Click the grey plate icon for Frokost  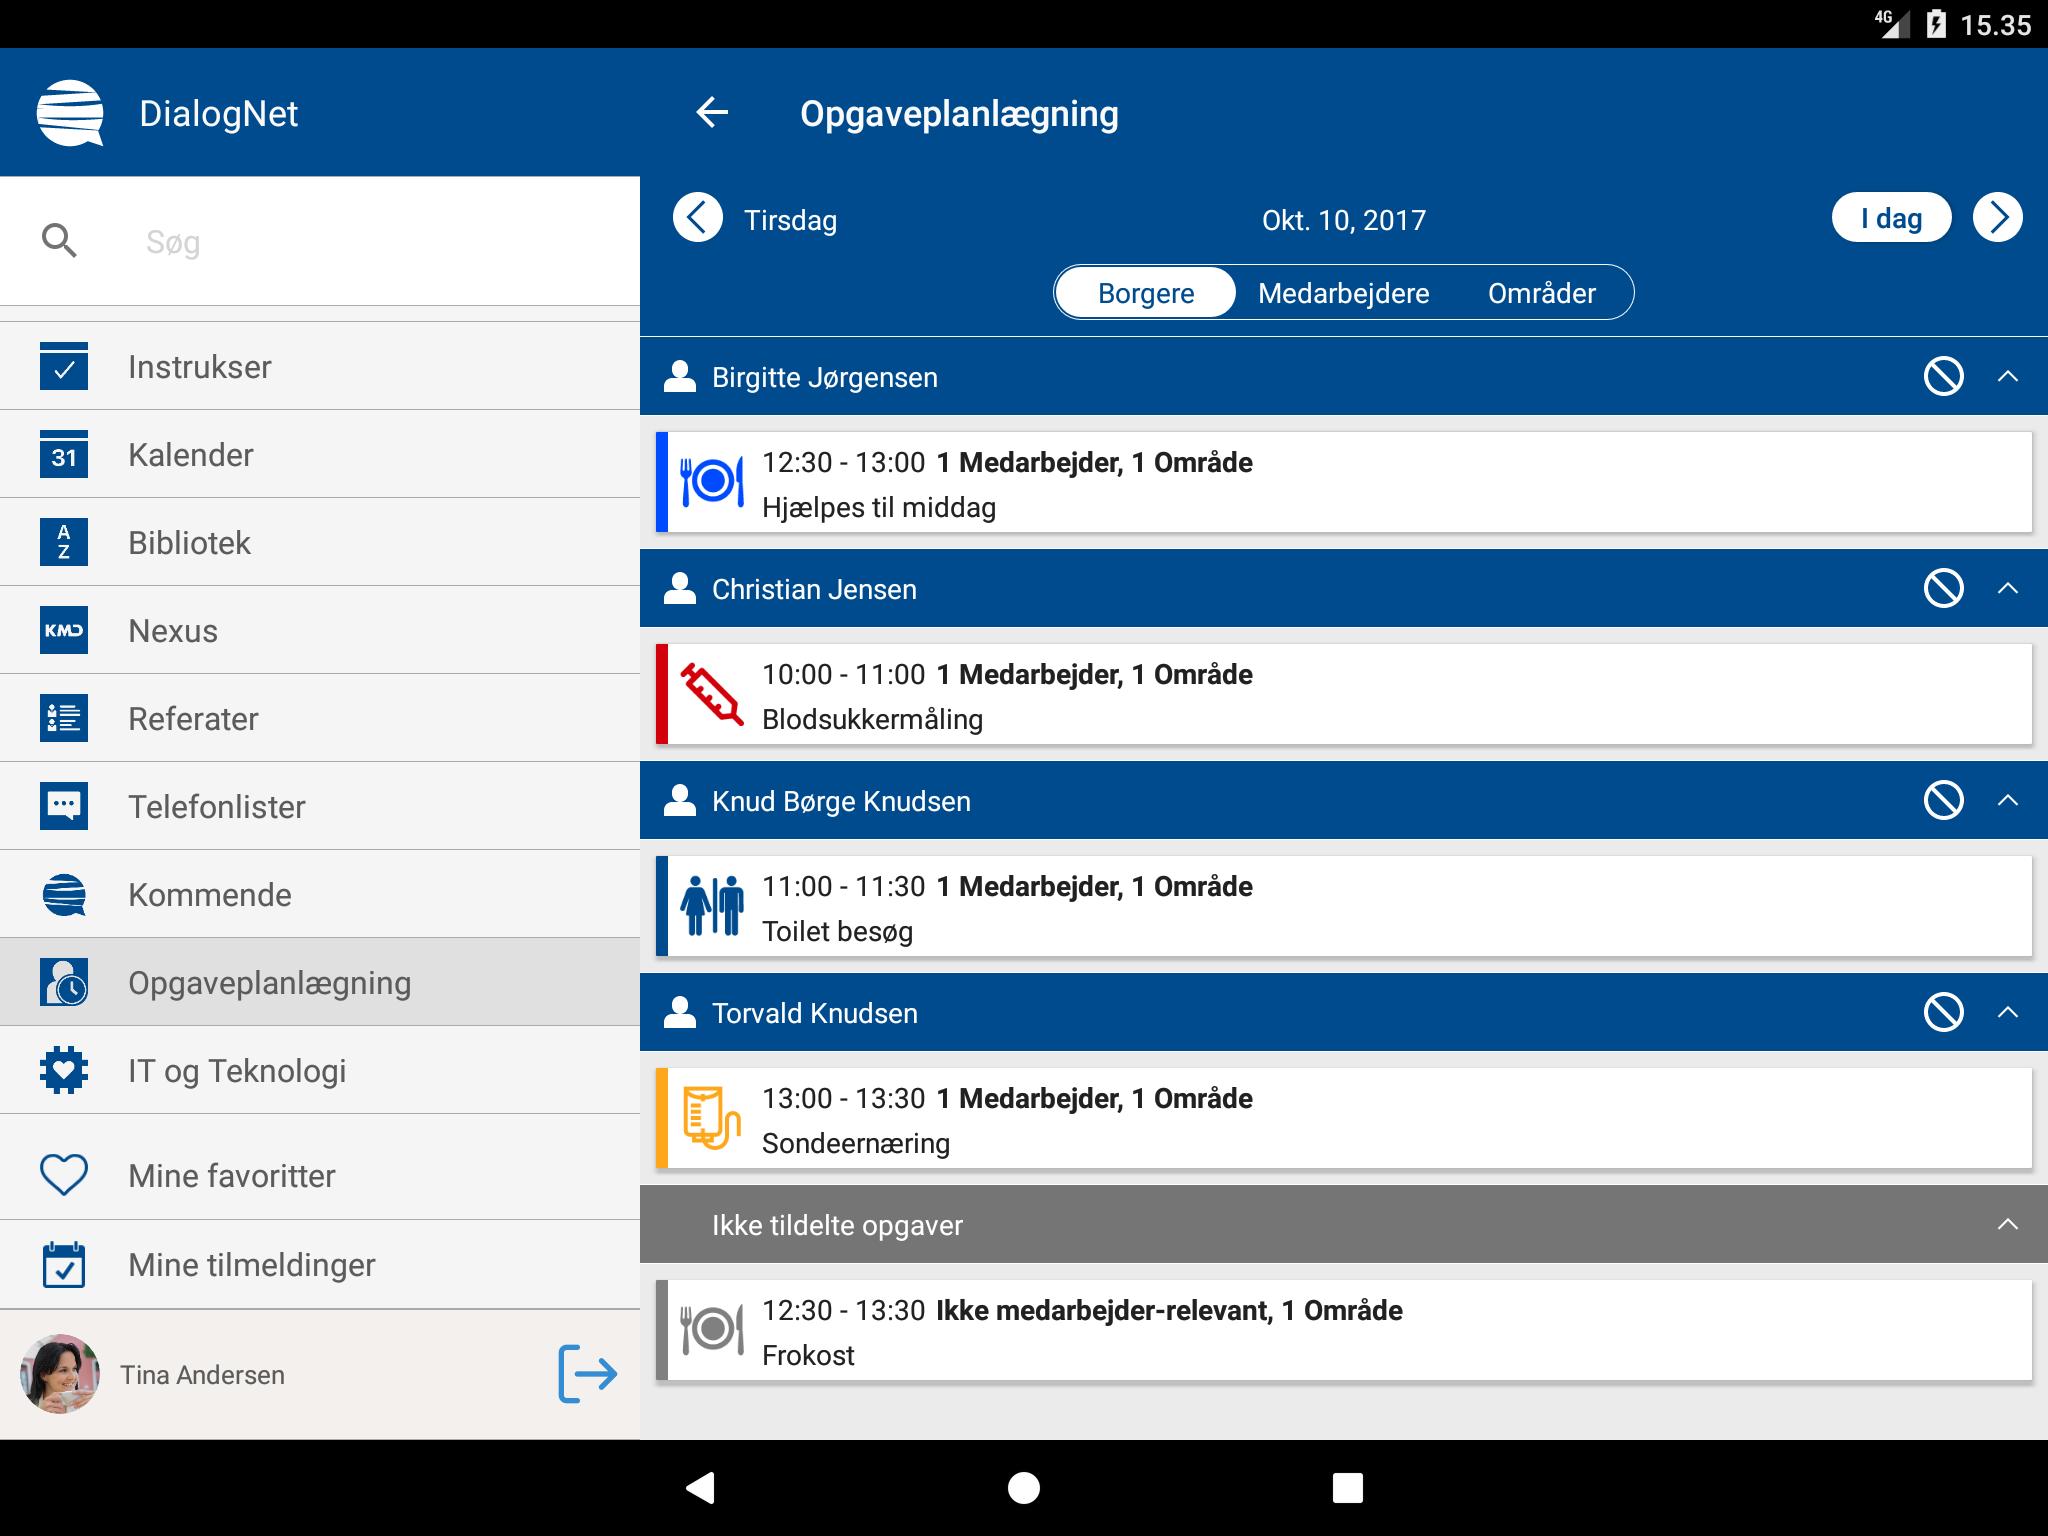(712, 1330)
